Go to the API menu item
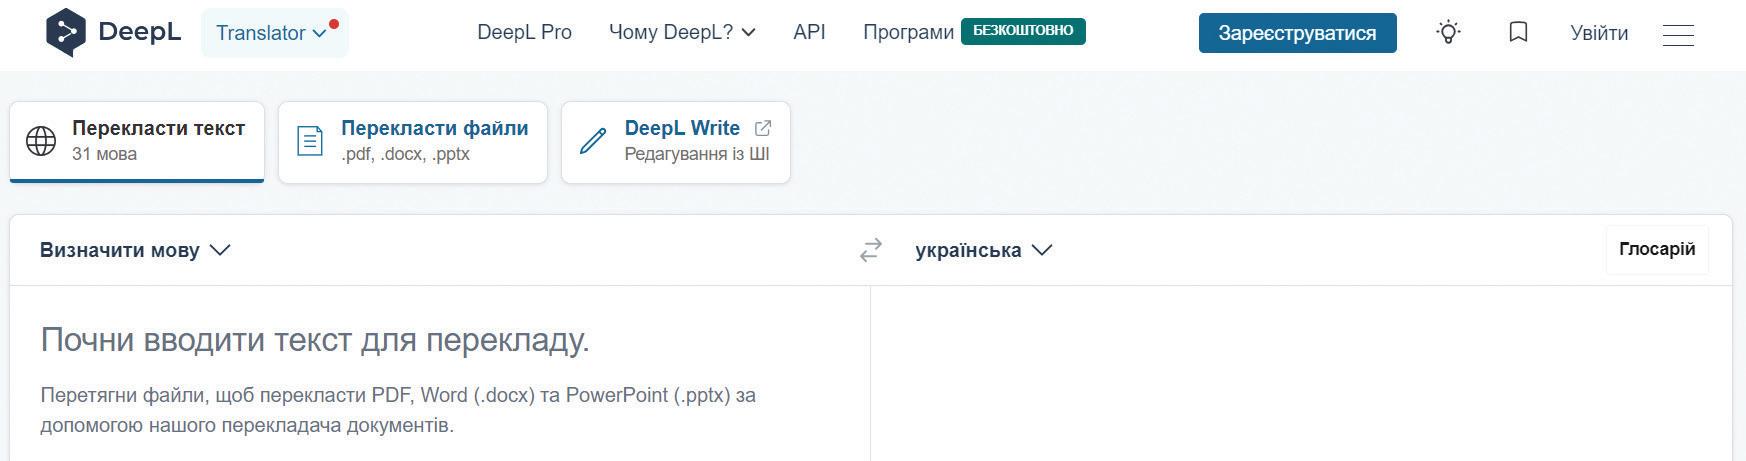Image resolution: width=1746 pixels, height=461 pixels. 809,32
